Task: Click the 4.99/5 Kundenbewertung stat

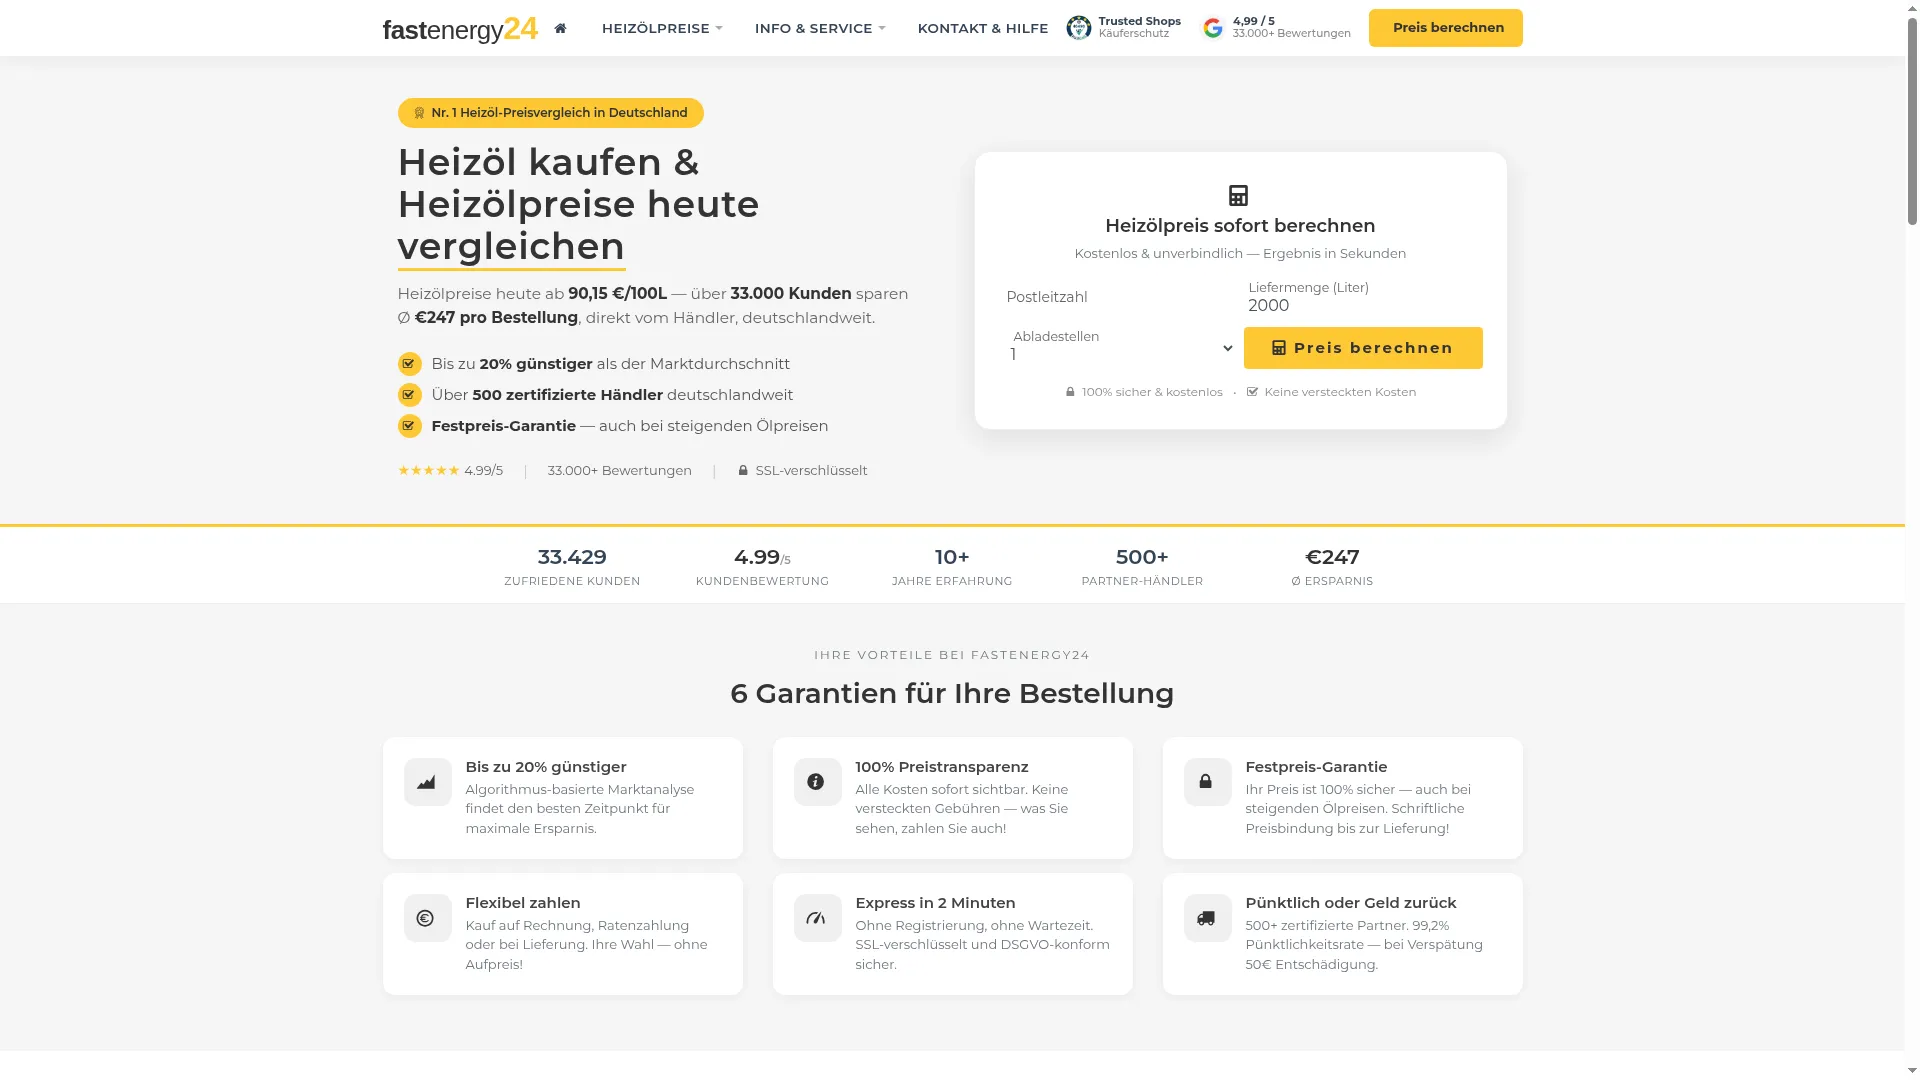Action: 762,566
